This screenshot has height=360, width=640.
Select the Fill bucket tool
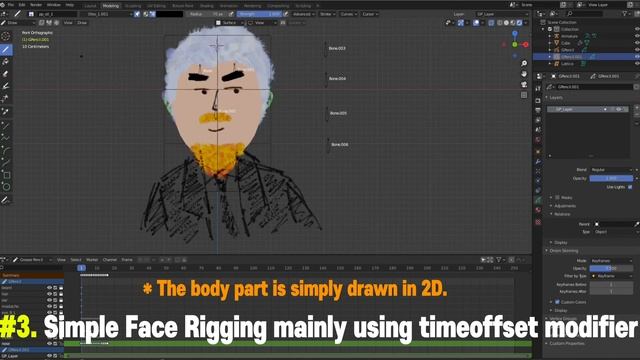(x=6, y=62)
